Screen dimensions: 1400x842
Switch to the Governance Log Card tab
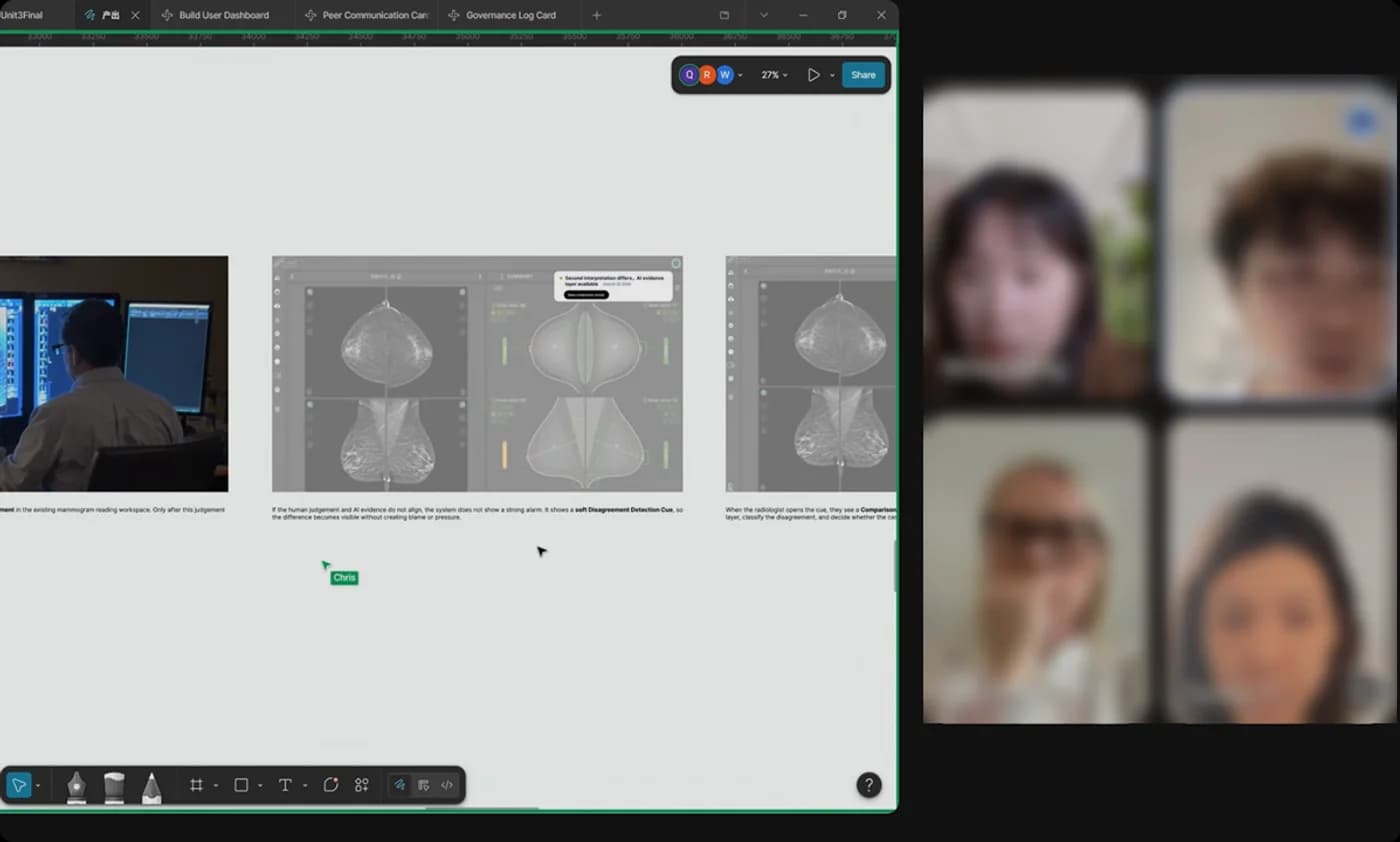click(510, 15)
